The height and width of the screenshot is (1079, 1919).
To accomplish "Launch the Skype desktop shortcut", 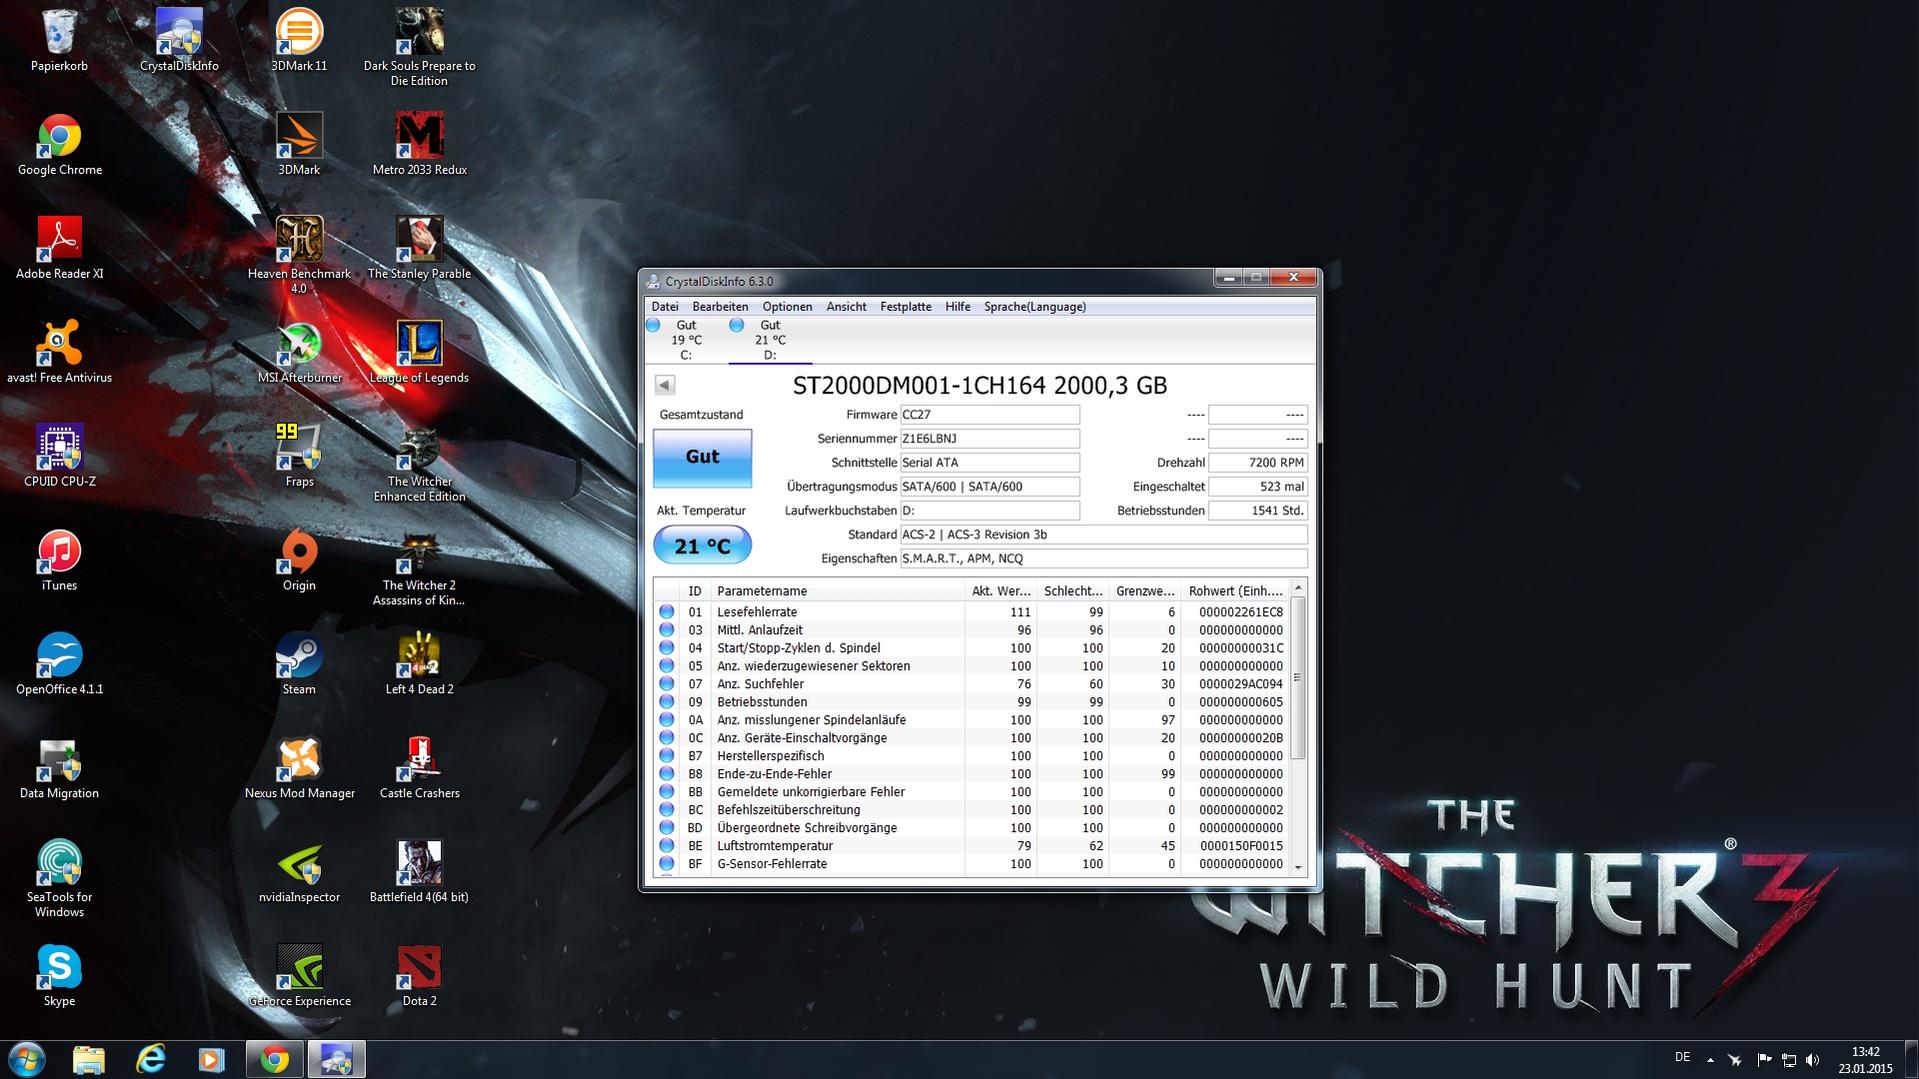I will point(59,976).
